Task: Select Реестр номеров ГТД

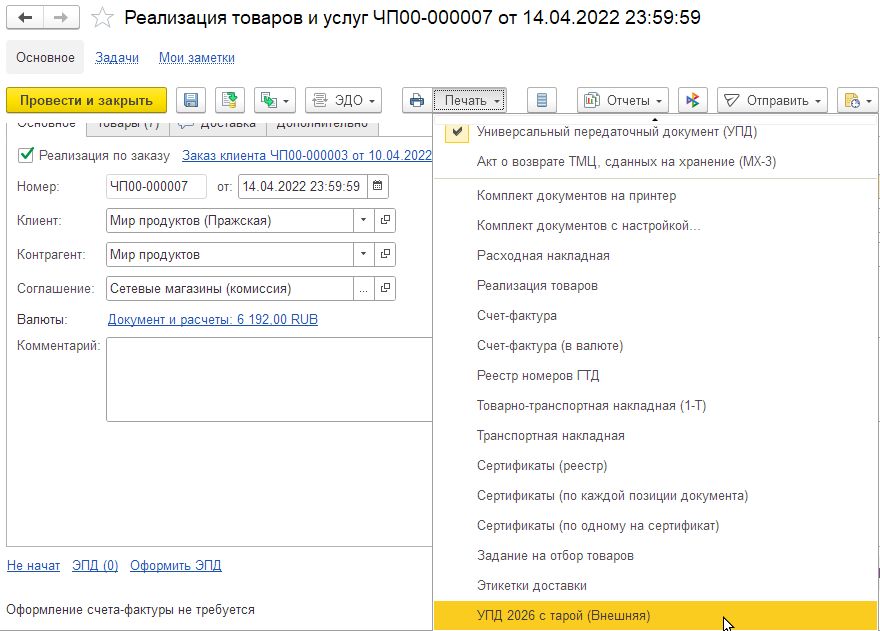Action: coord(655,376)
